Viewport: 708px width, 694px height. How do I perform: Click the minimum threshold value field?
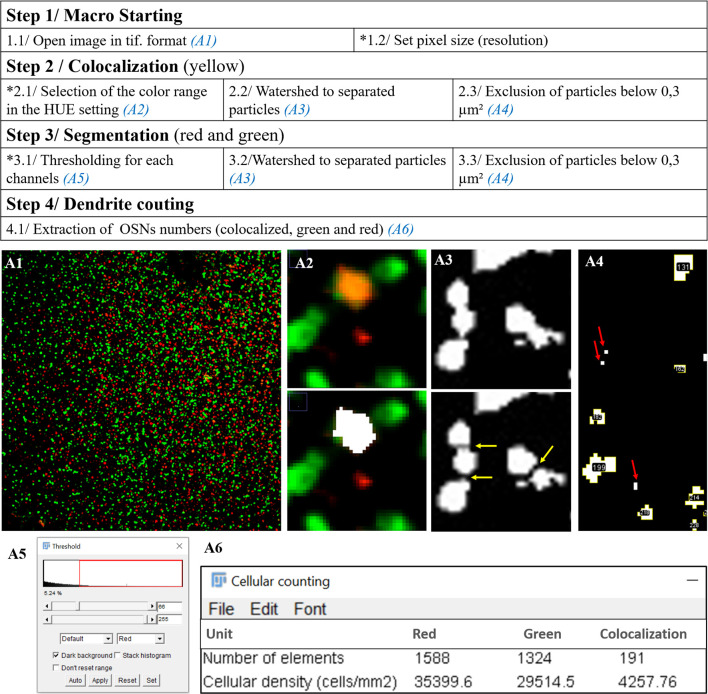170,606
